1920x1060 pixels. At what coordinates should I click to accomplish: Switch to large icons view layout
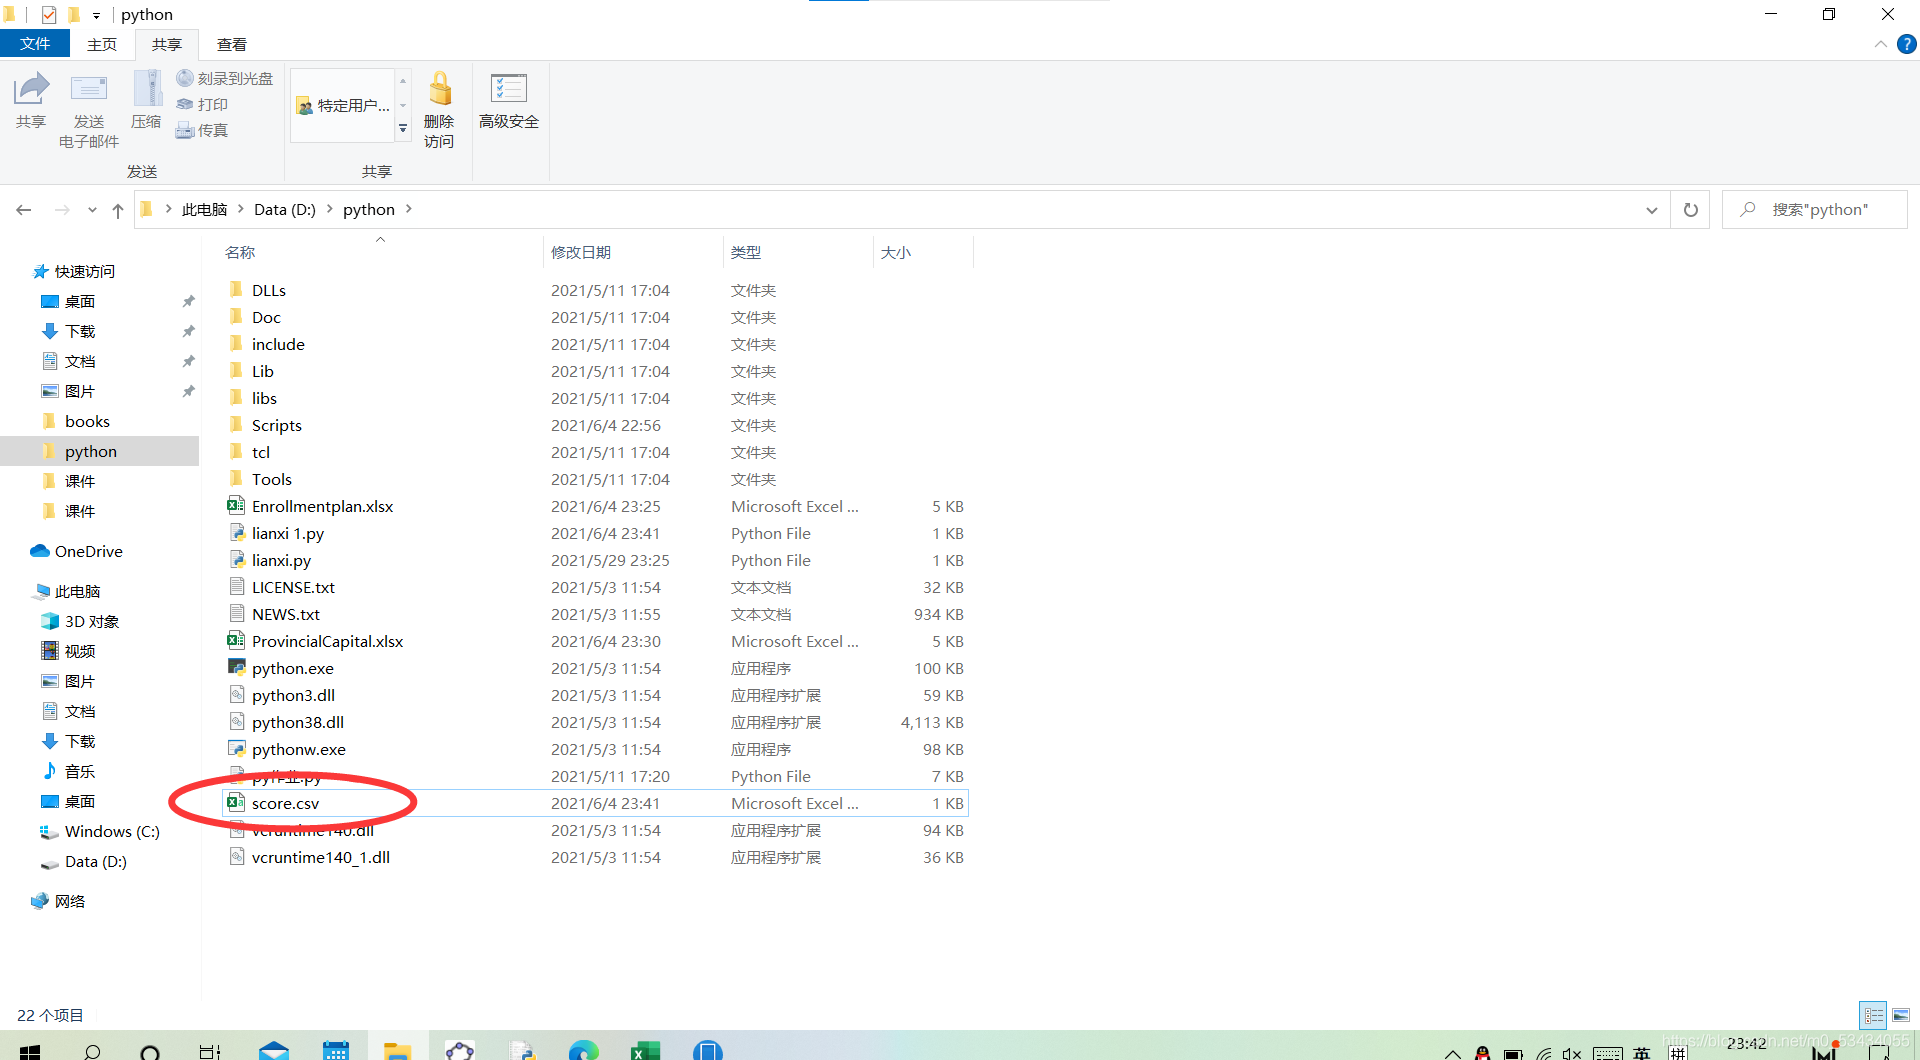[x=1900, y=1015]
